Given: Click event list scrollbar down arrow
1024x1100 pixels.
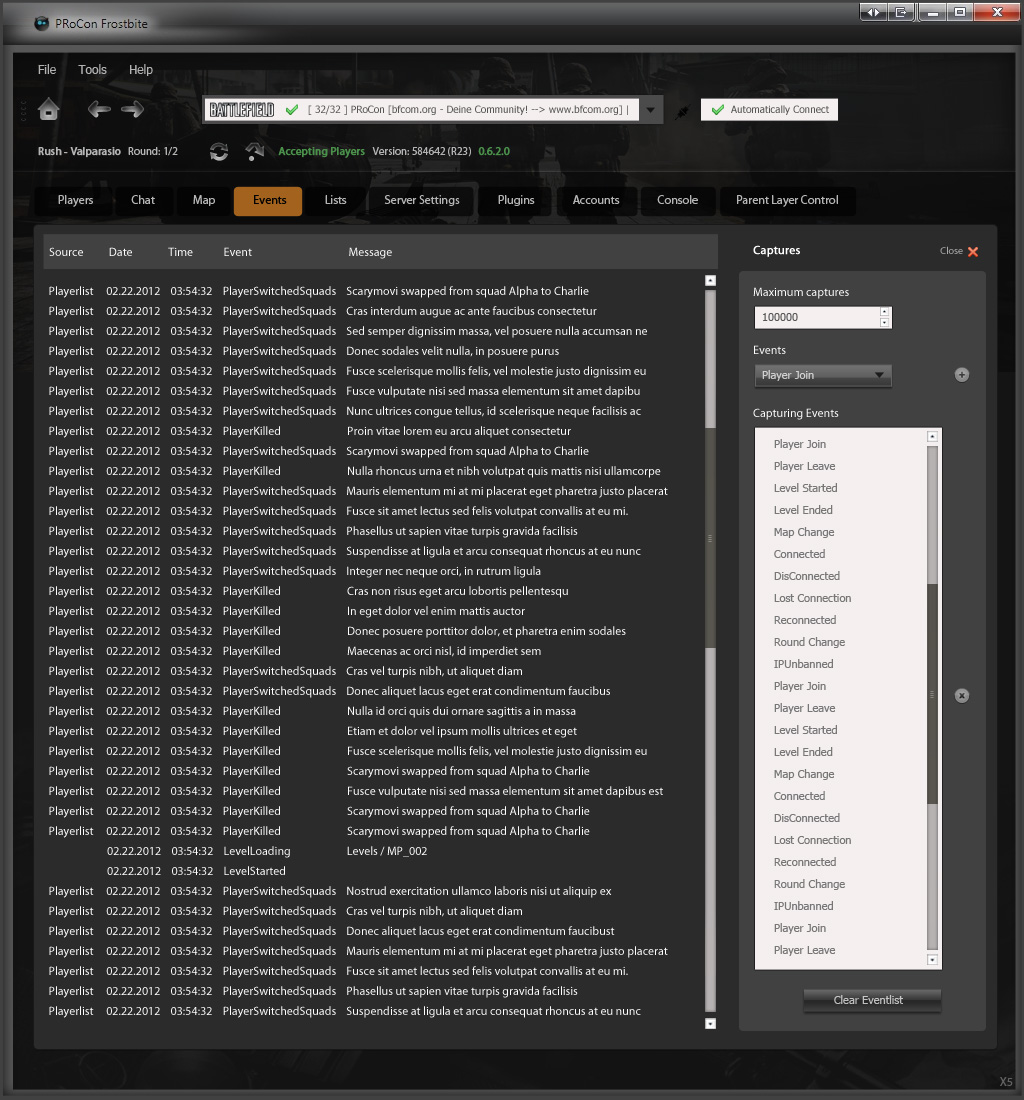Looking at the screenshot, I should coord(710,1024).
